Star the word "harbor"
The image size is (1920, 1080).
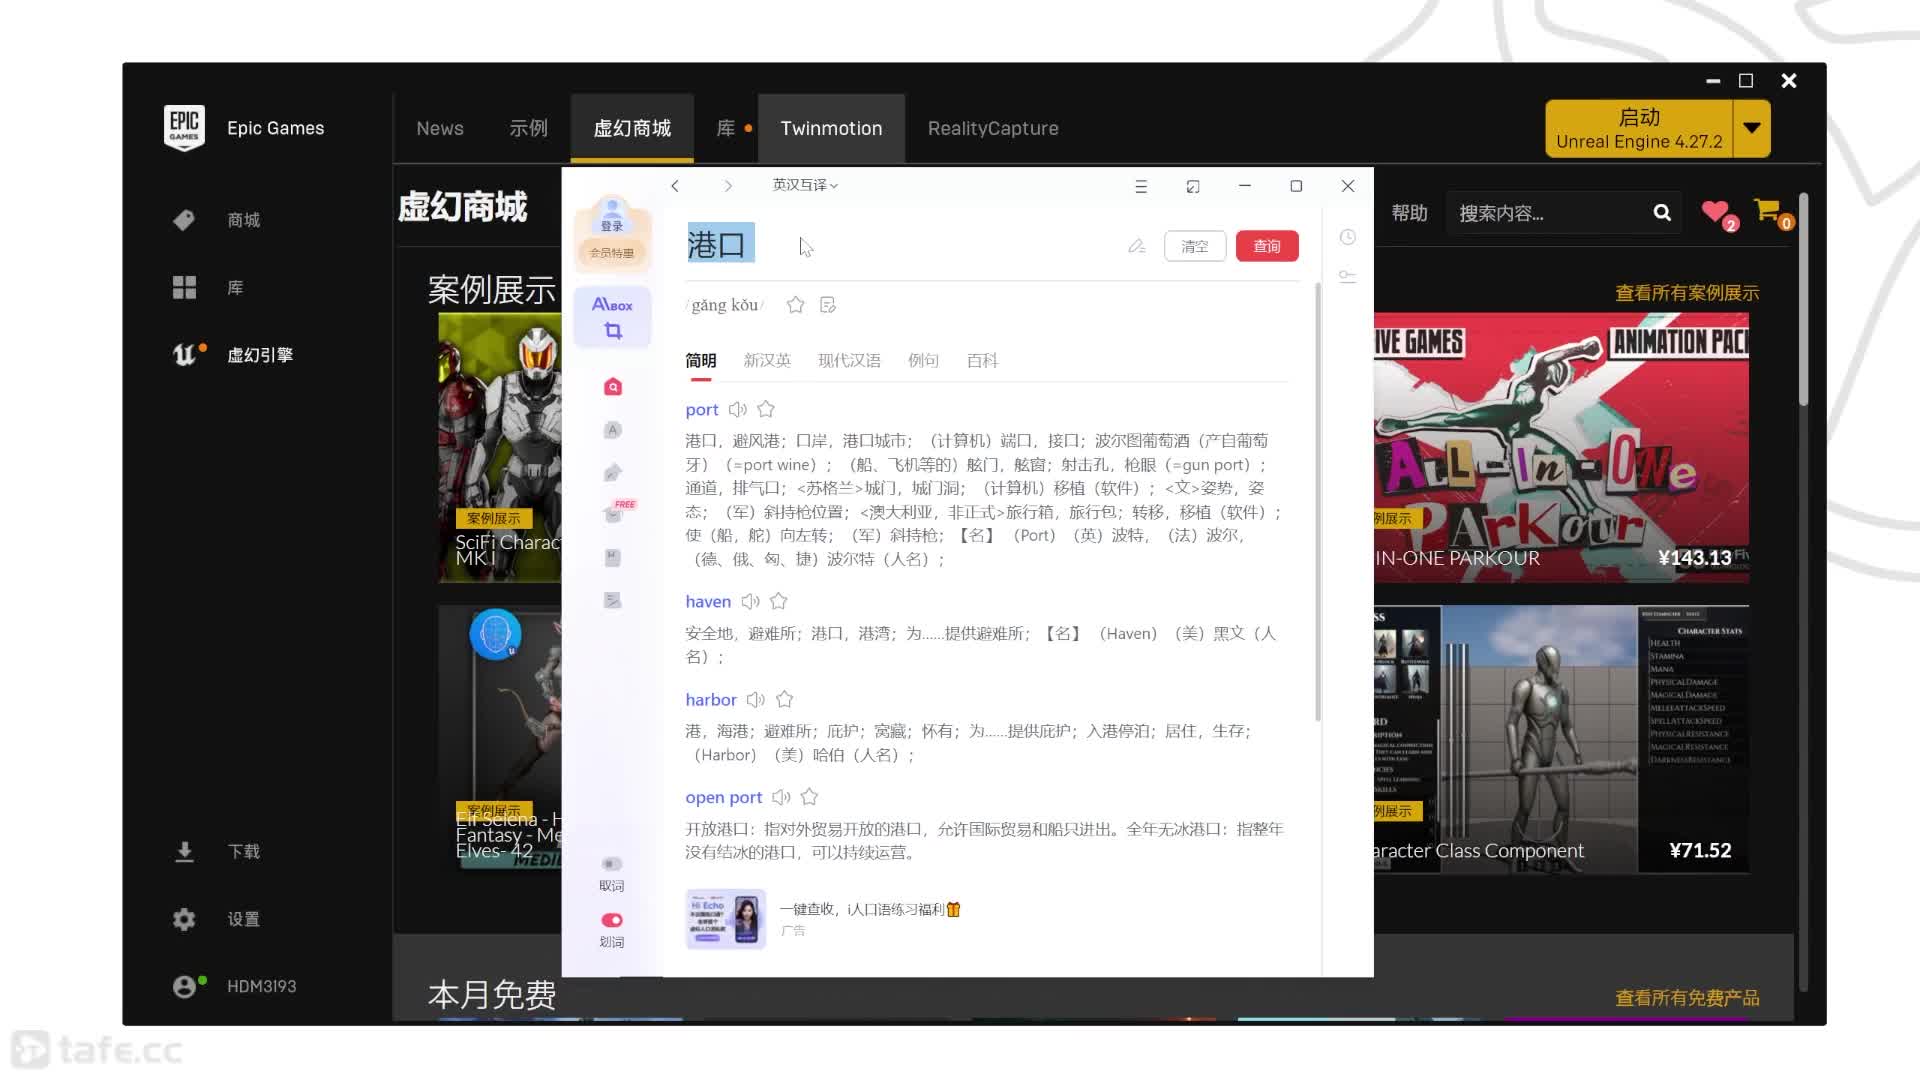click(x=785, y=700)
